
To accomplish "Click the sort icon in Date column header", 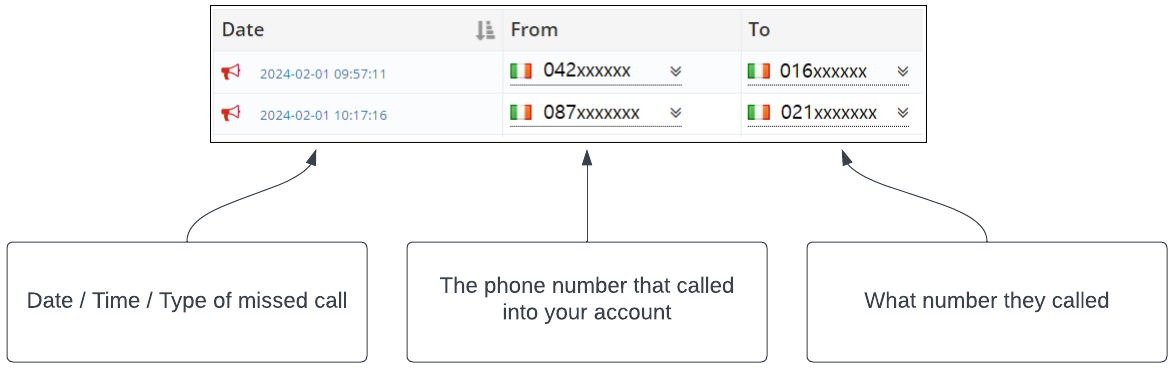I will 486,30.
